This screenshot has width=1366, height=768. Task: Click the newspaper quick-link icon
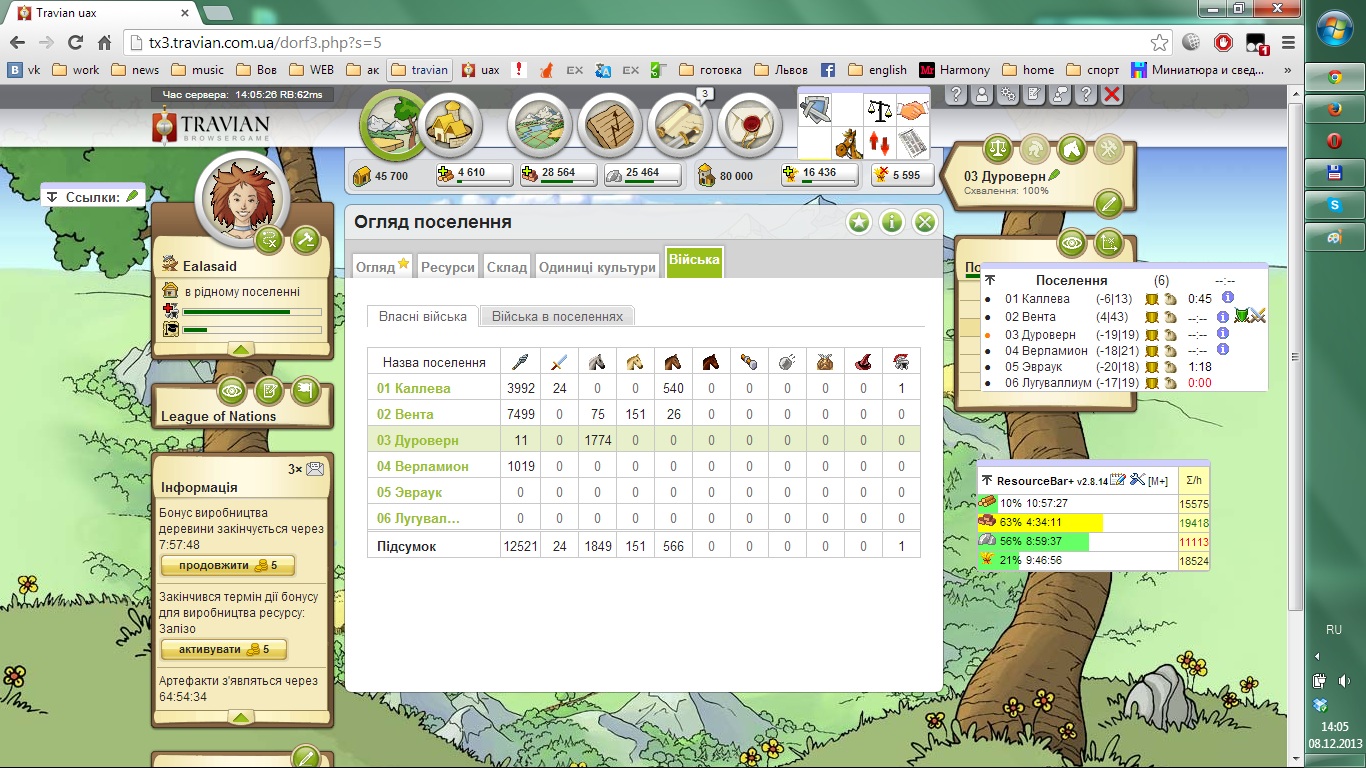[911, 143]
